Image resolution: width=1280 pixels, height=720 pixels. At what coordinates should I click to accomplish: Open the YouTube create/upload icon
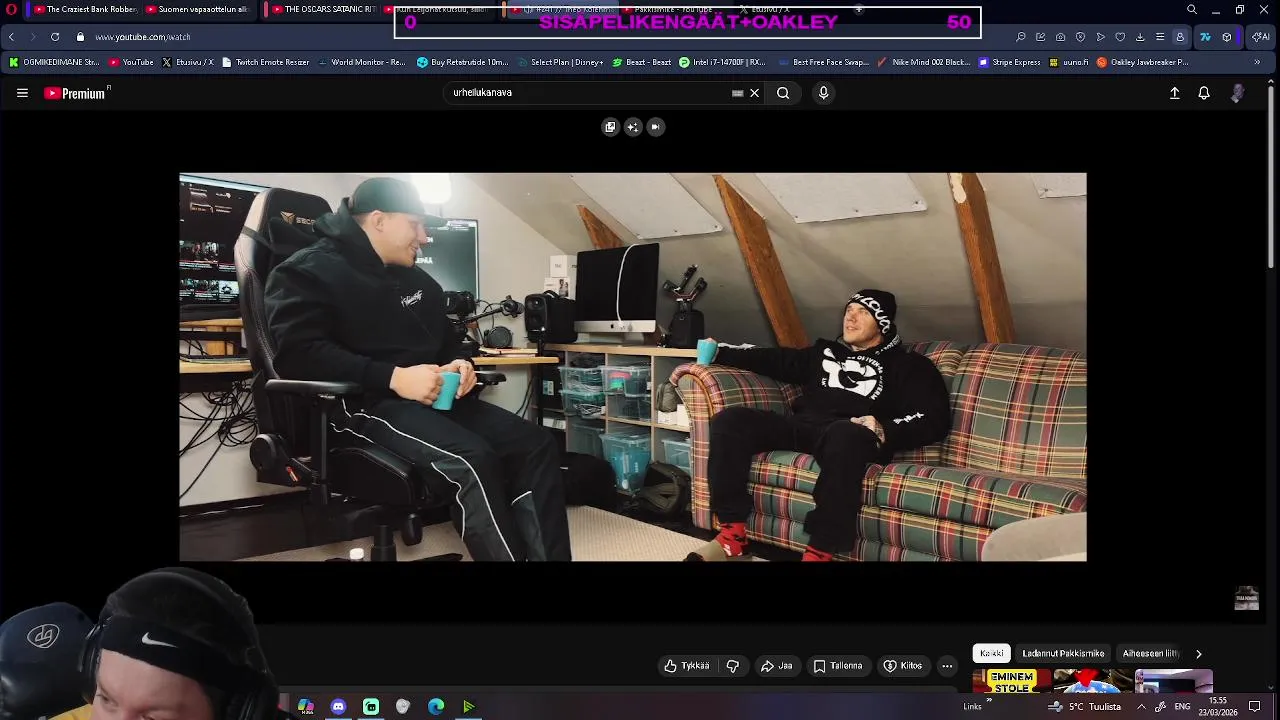pyautogui.click(x=1175, y=93)
